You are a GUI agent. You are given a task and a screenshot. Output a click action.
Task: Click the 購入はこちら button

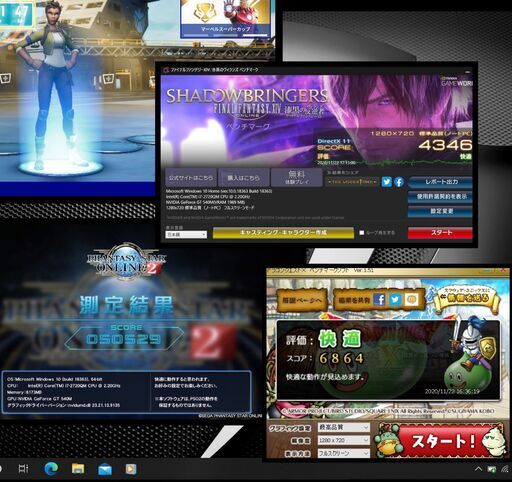pos(243,178)
